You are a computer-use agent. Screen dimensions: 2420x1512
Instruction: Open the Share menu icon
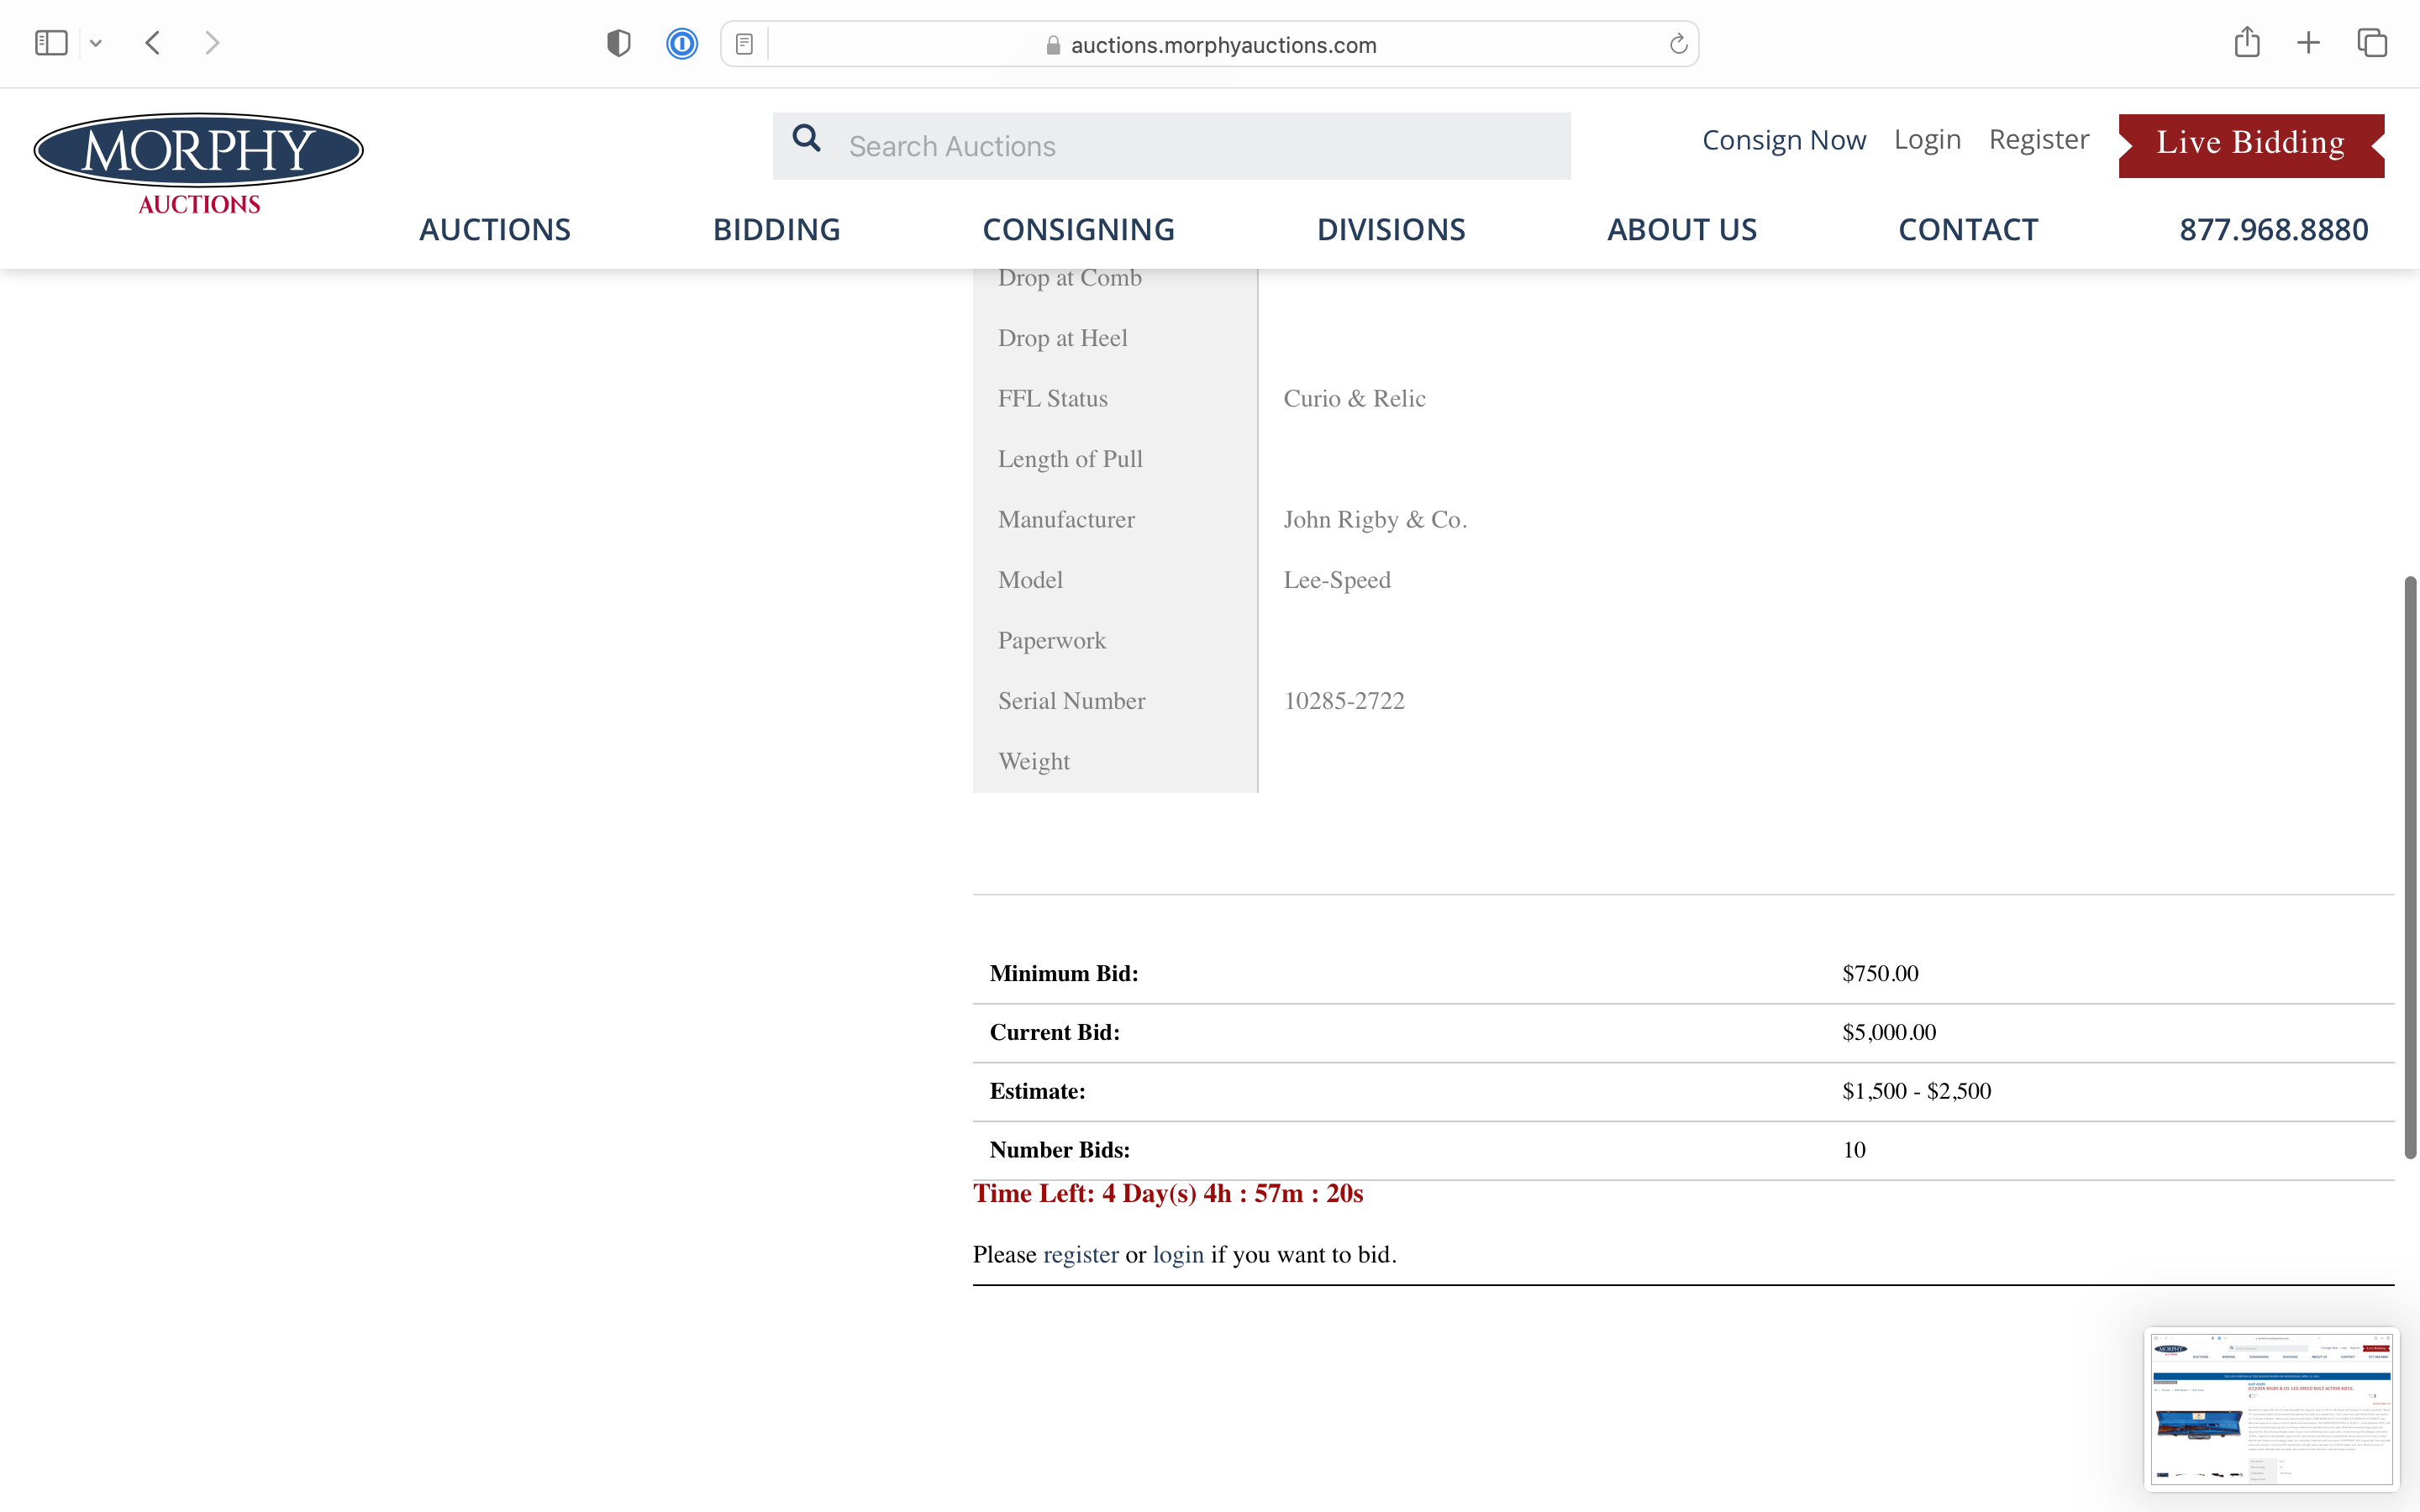tap(2247, 42)
